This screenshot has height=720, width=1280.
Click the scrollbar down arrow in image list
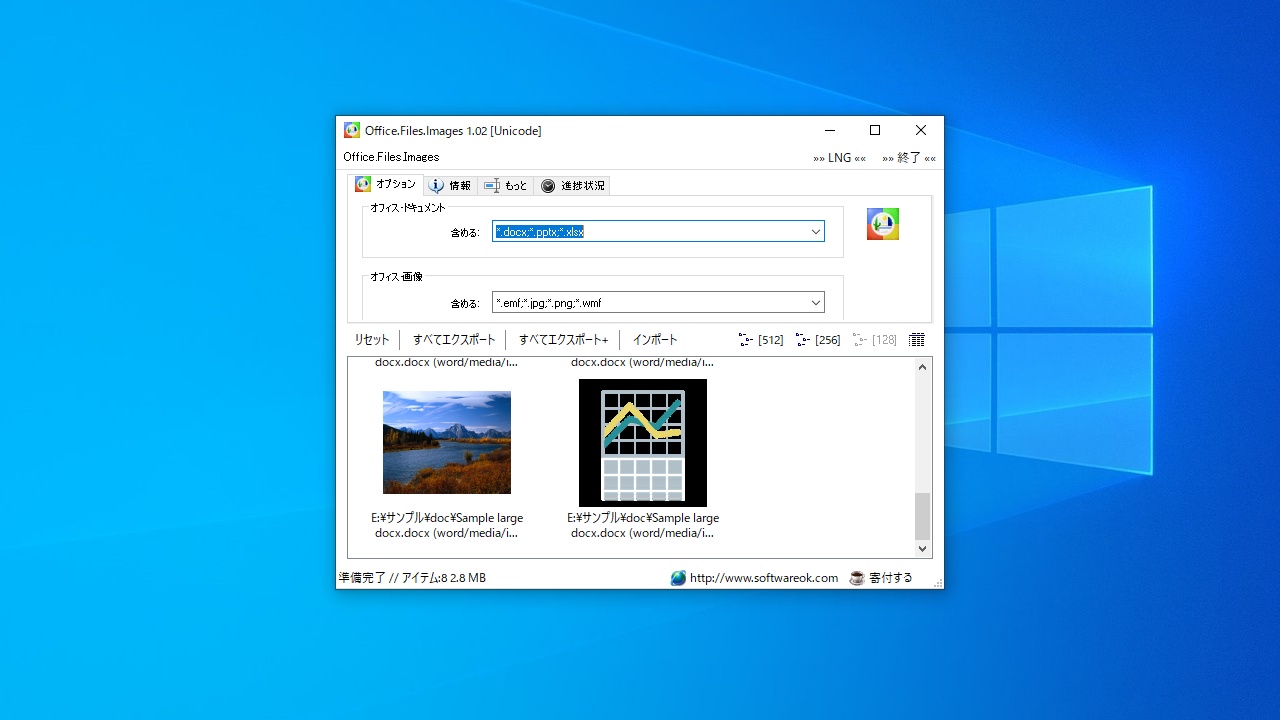pos(923,549)
